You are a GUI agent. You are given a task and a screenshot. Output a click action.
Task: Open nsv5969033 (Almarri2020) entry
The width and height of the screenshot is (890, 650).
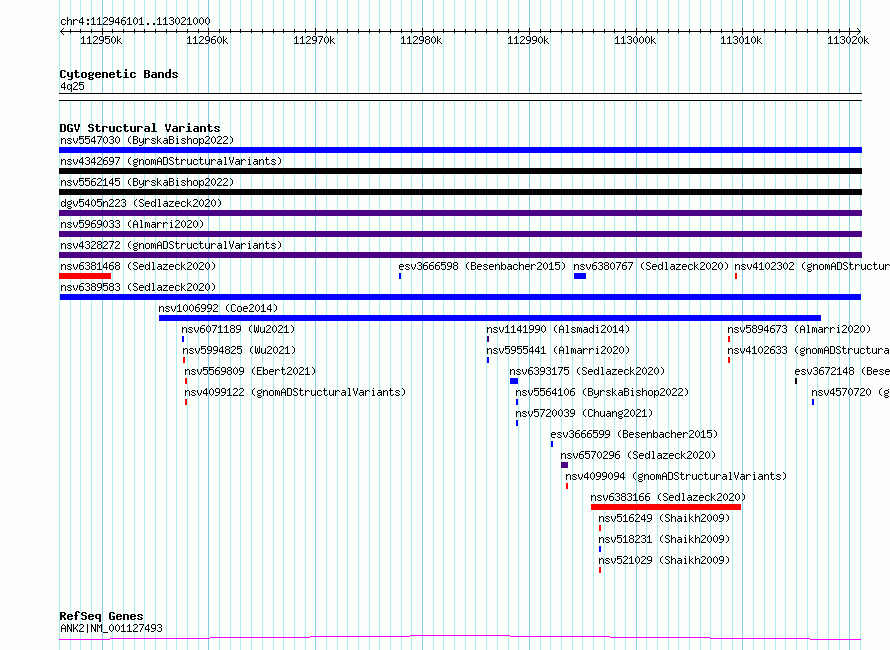pos(132,224)
